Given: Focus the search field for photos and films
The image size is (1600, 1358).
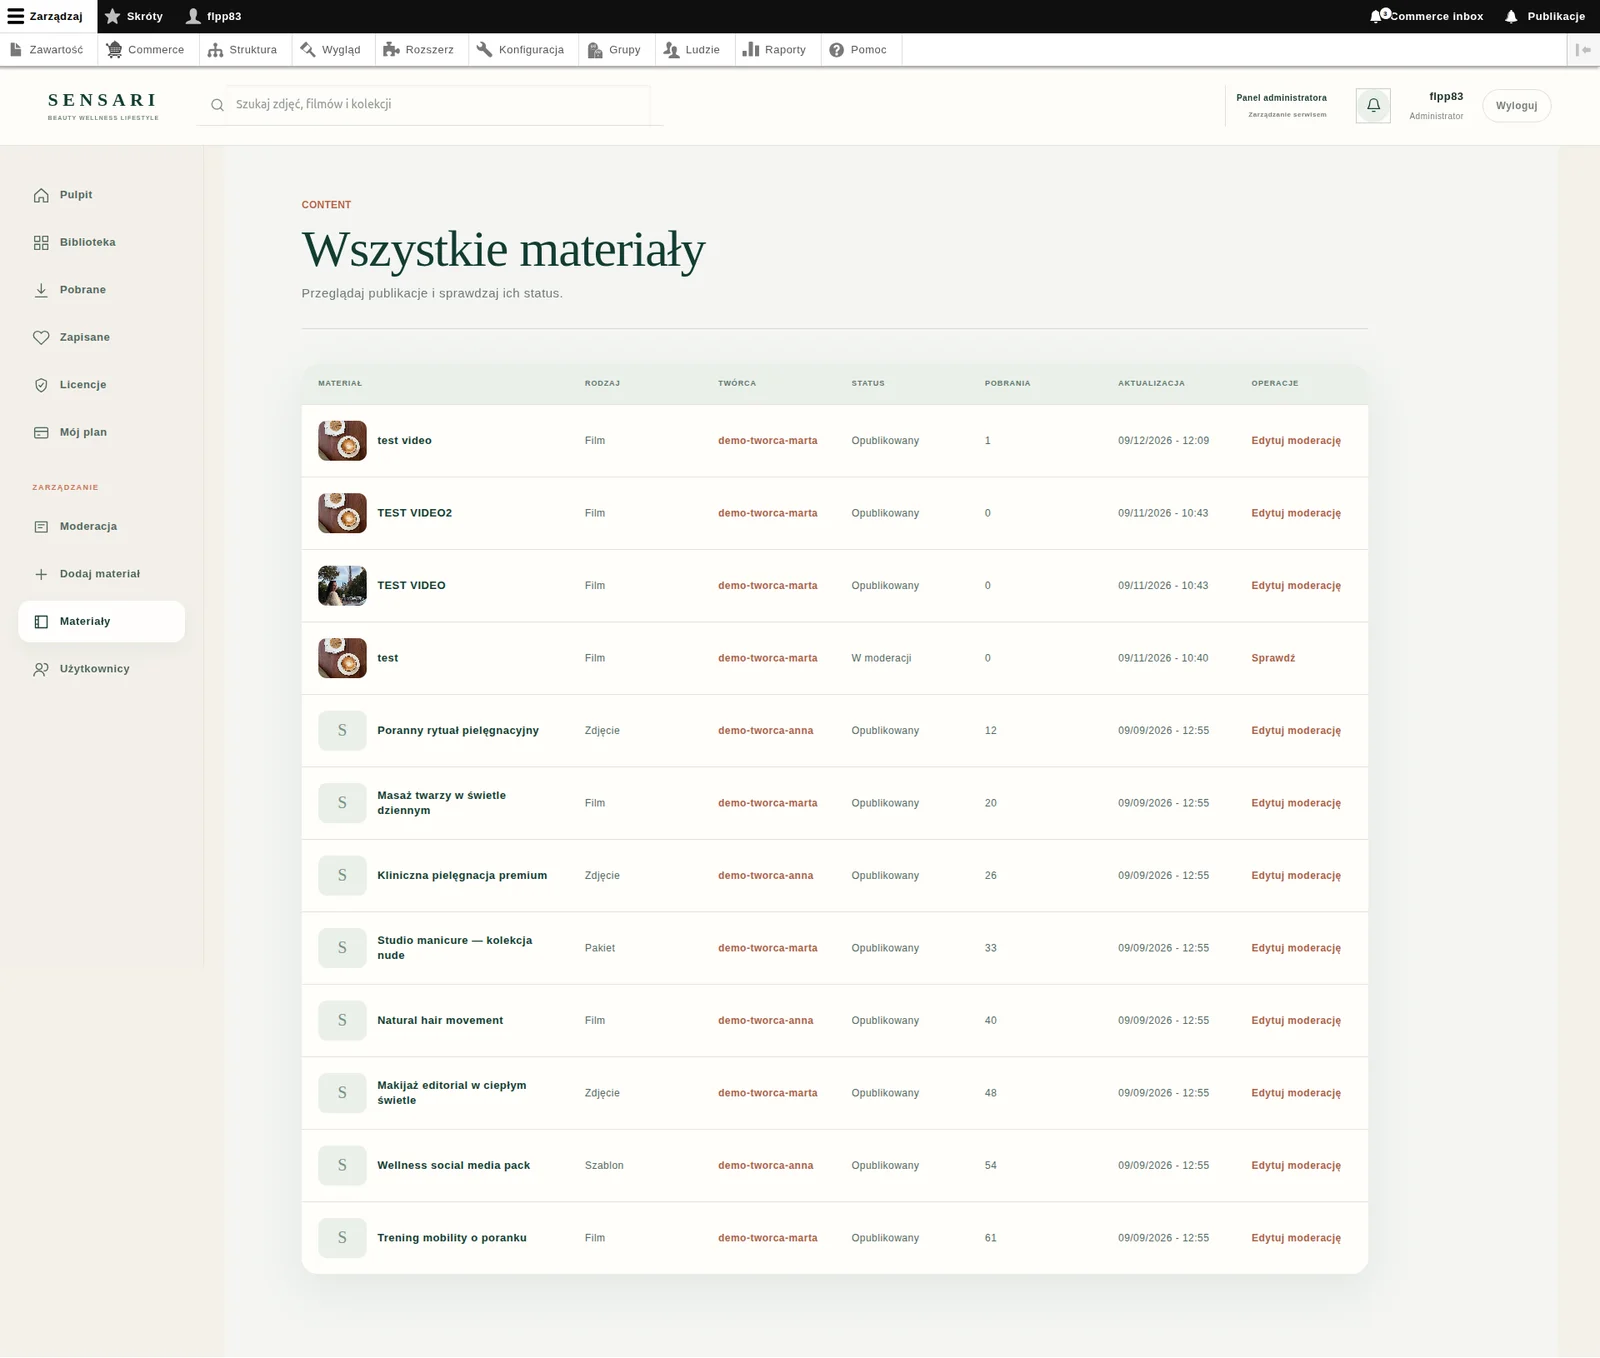Looking at the screenshot, I should 440,105.
